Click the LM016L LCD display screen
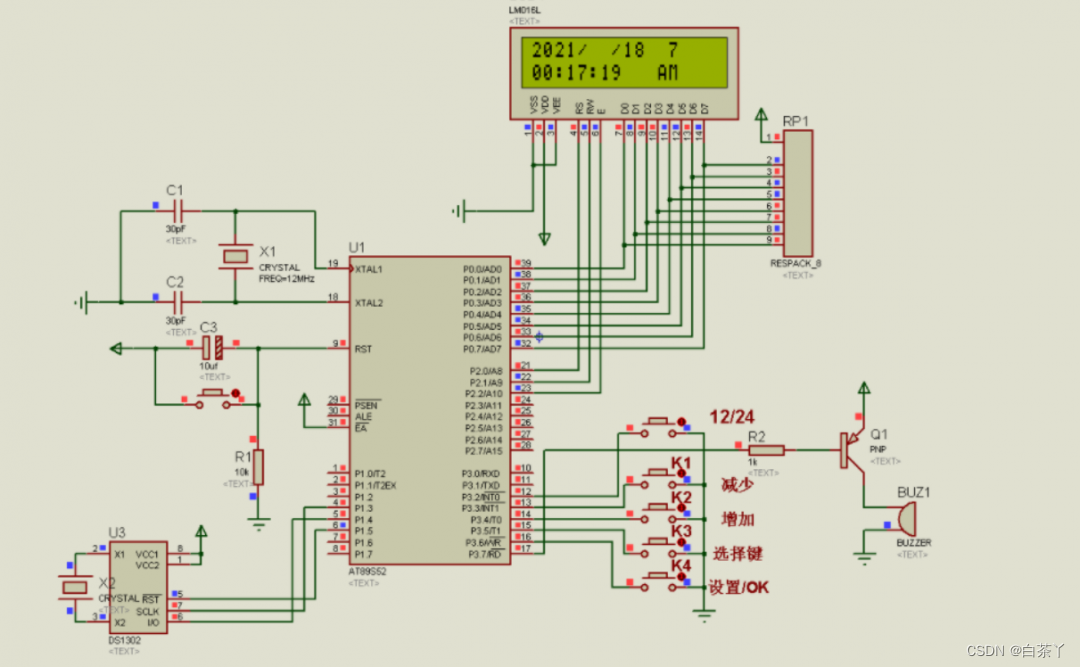1080x667 pixels. pyautogui.click(x=624, y=62)
